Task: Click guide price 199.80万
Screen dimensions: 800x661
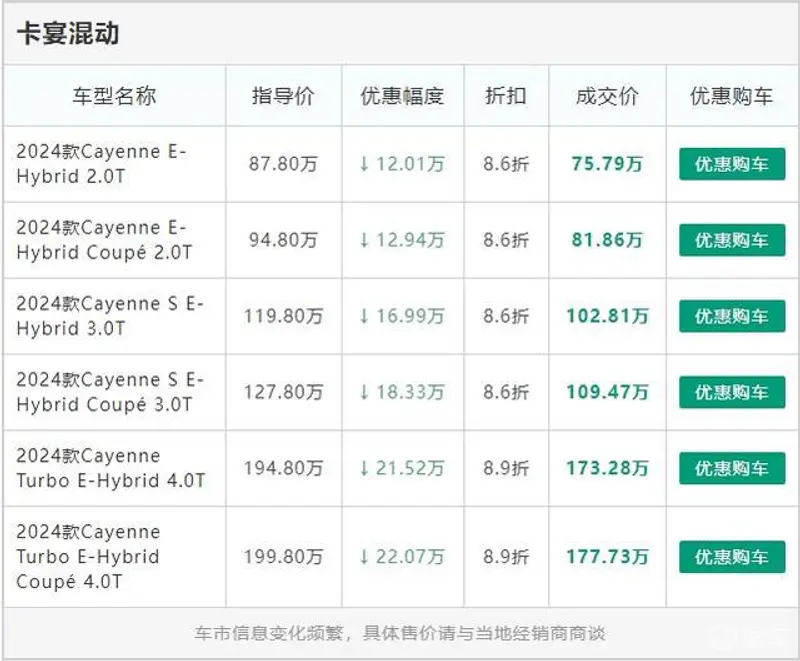Action: coord(283,556)
